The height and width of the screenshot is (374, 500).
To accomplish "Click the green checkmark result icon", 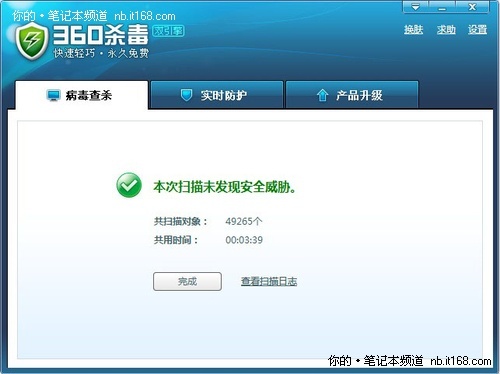I will [x=129, y=185].
